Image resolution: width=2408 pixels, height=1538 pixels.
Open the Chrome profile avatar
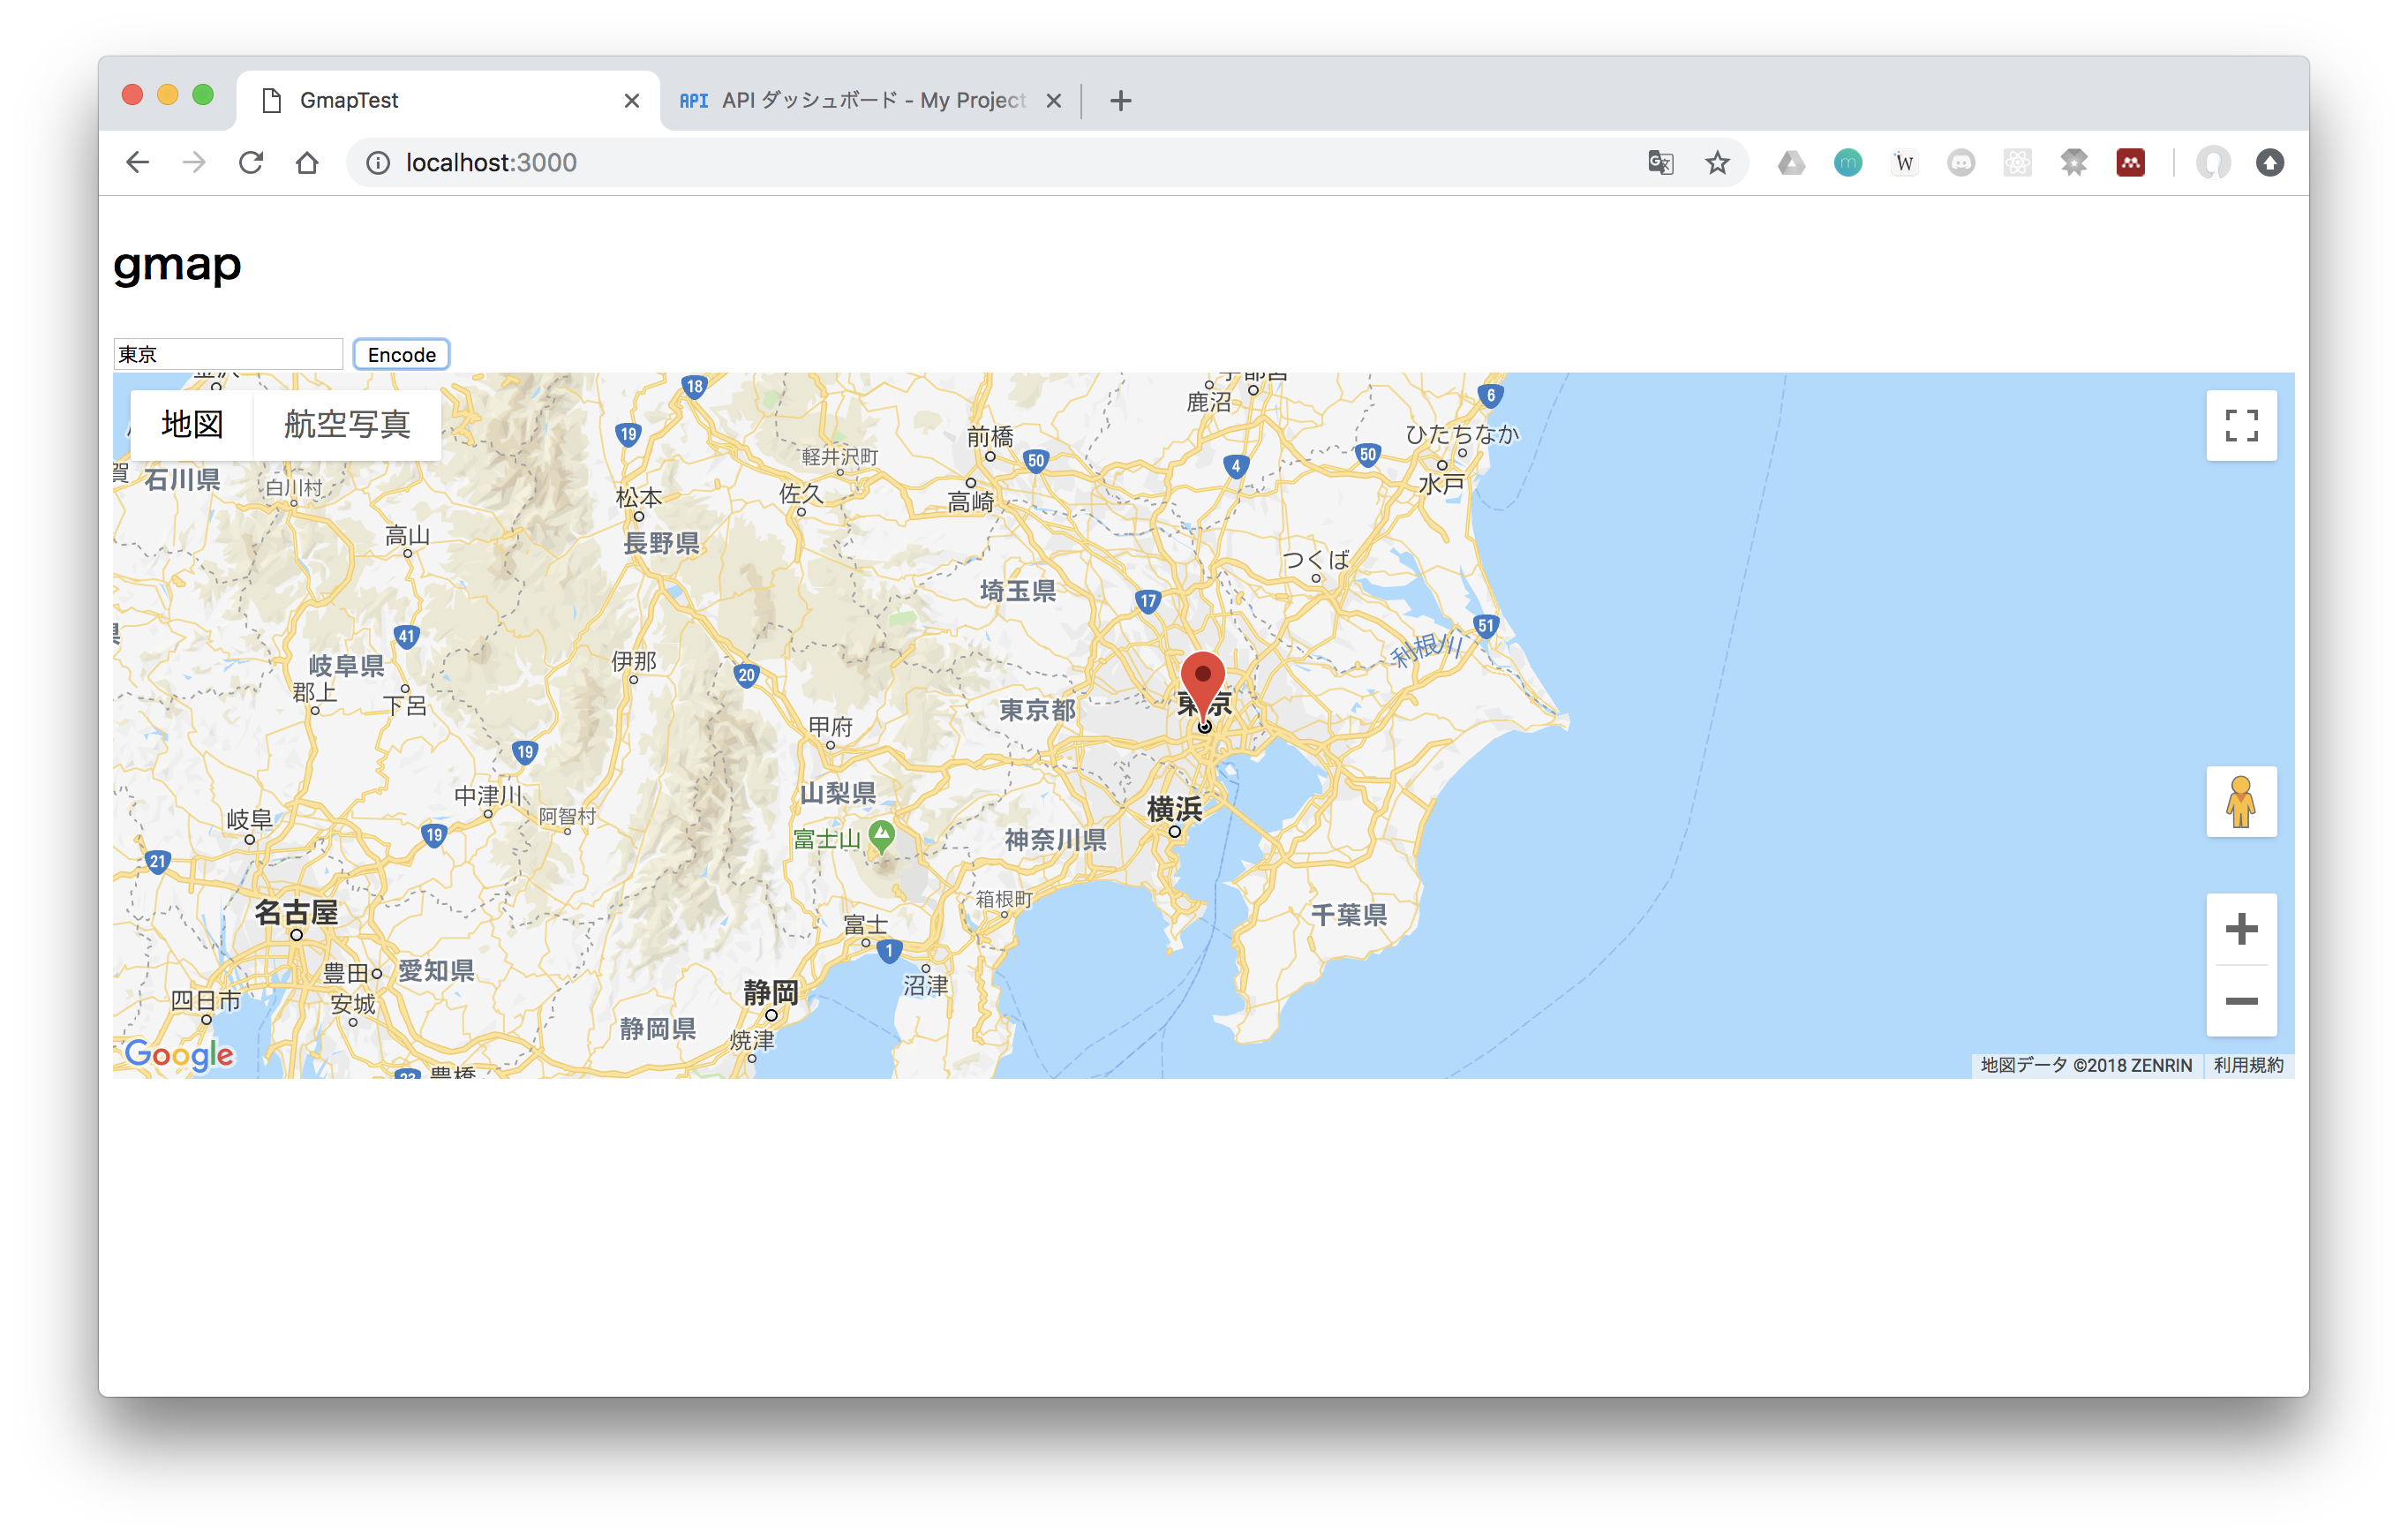(2213, 162)
